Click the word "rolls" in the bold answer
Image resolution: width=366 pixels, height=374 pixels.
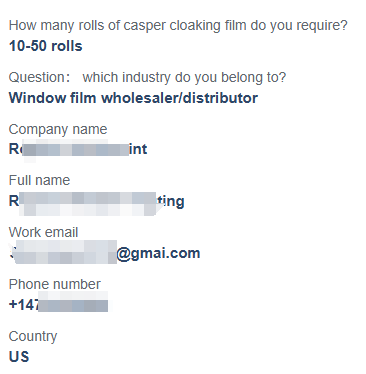click(67, 46)
